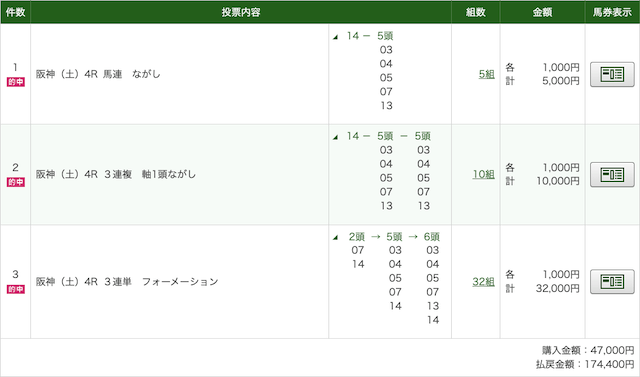Open the 32組 combinations link
The height and width of the screenshot is (377, 640).
click(484, 282)
